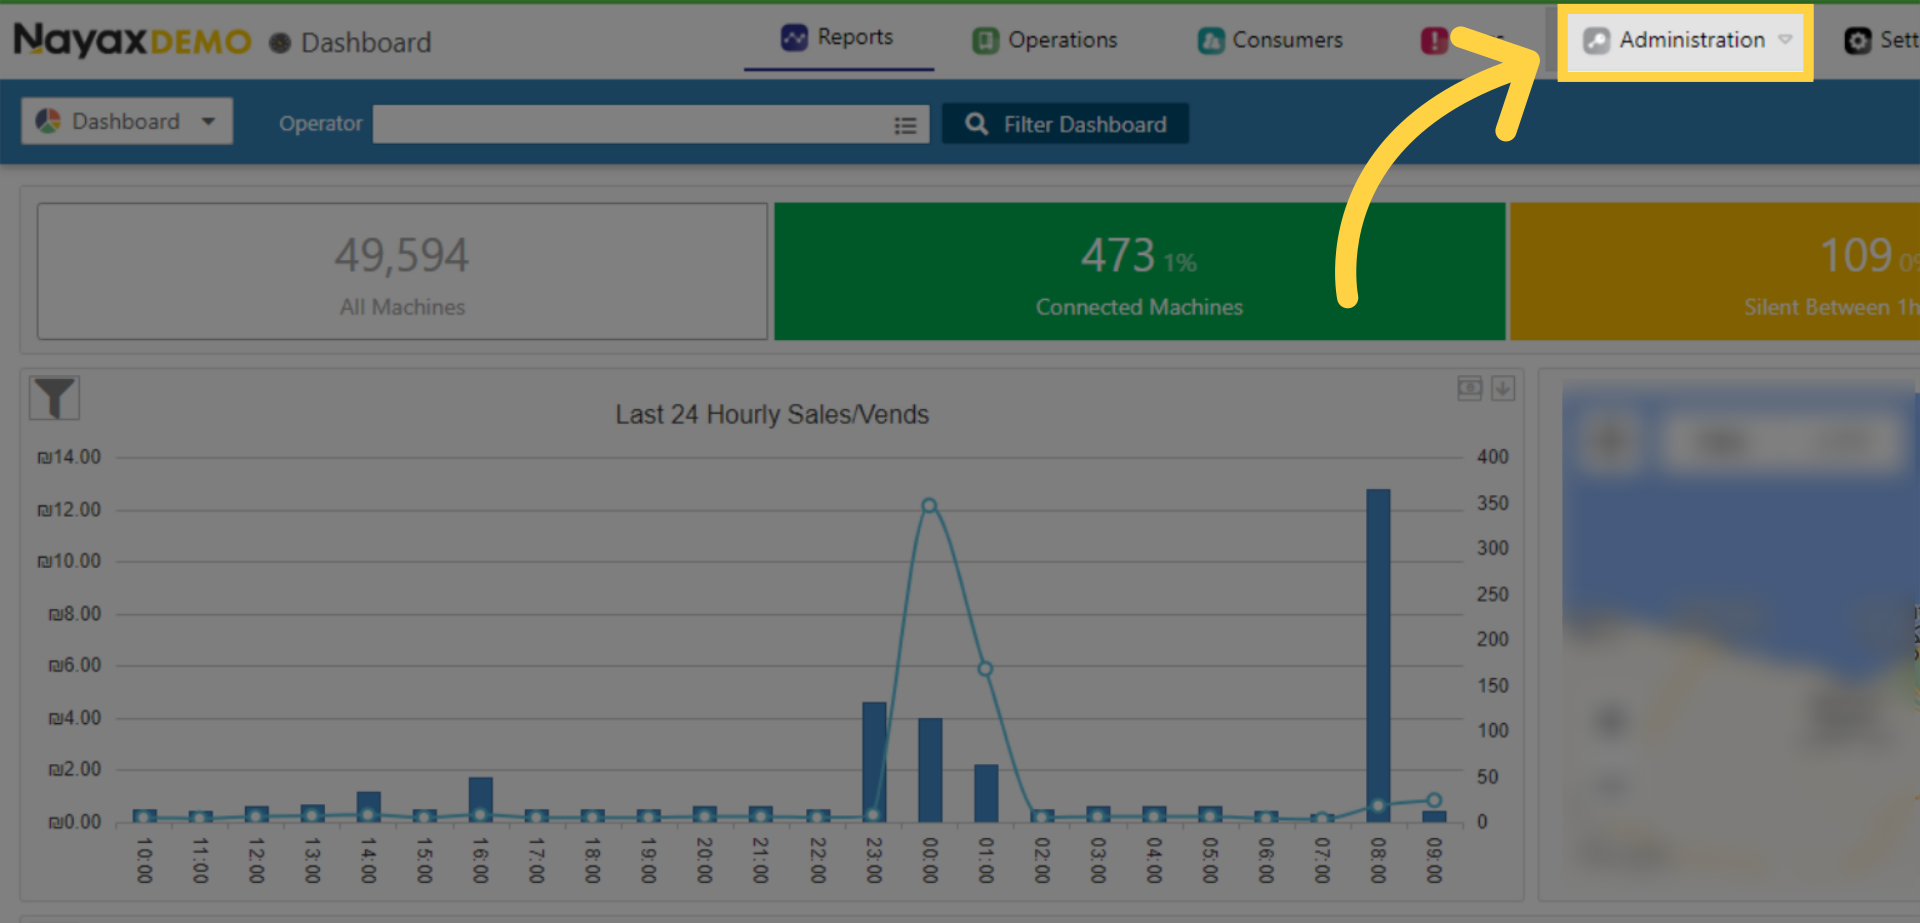
Task: Click the 00:00 vends line peak point
Action: tap(929, 505)
